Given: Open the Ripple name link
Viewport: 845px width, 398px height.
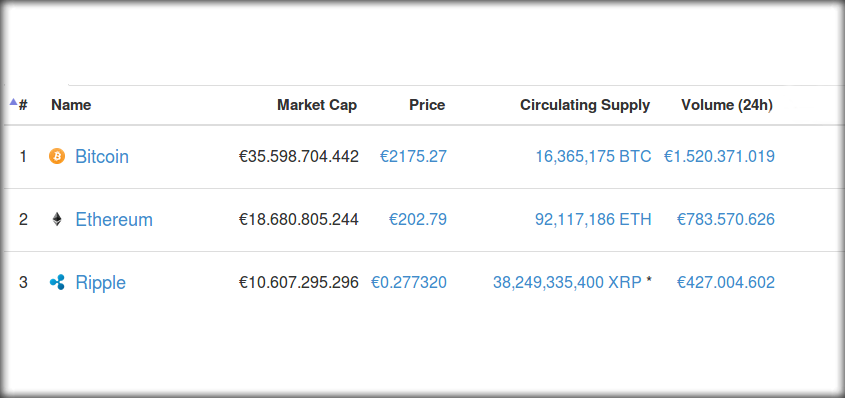Looking at the screenshot, I should 100,282.
